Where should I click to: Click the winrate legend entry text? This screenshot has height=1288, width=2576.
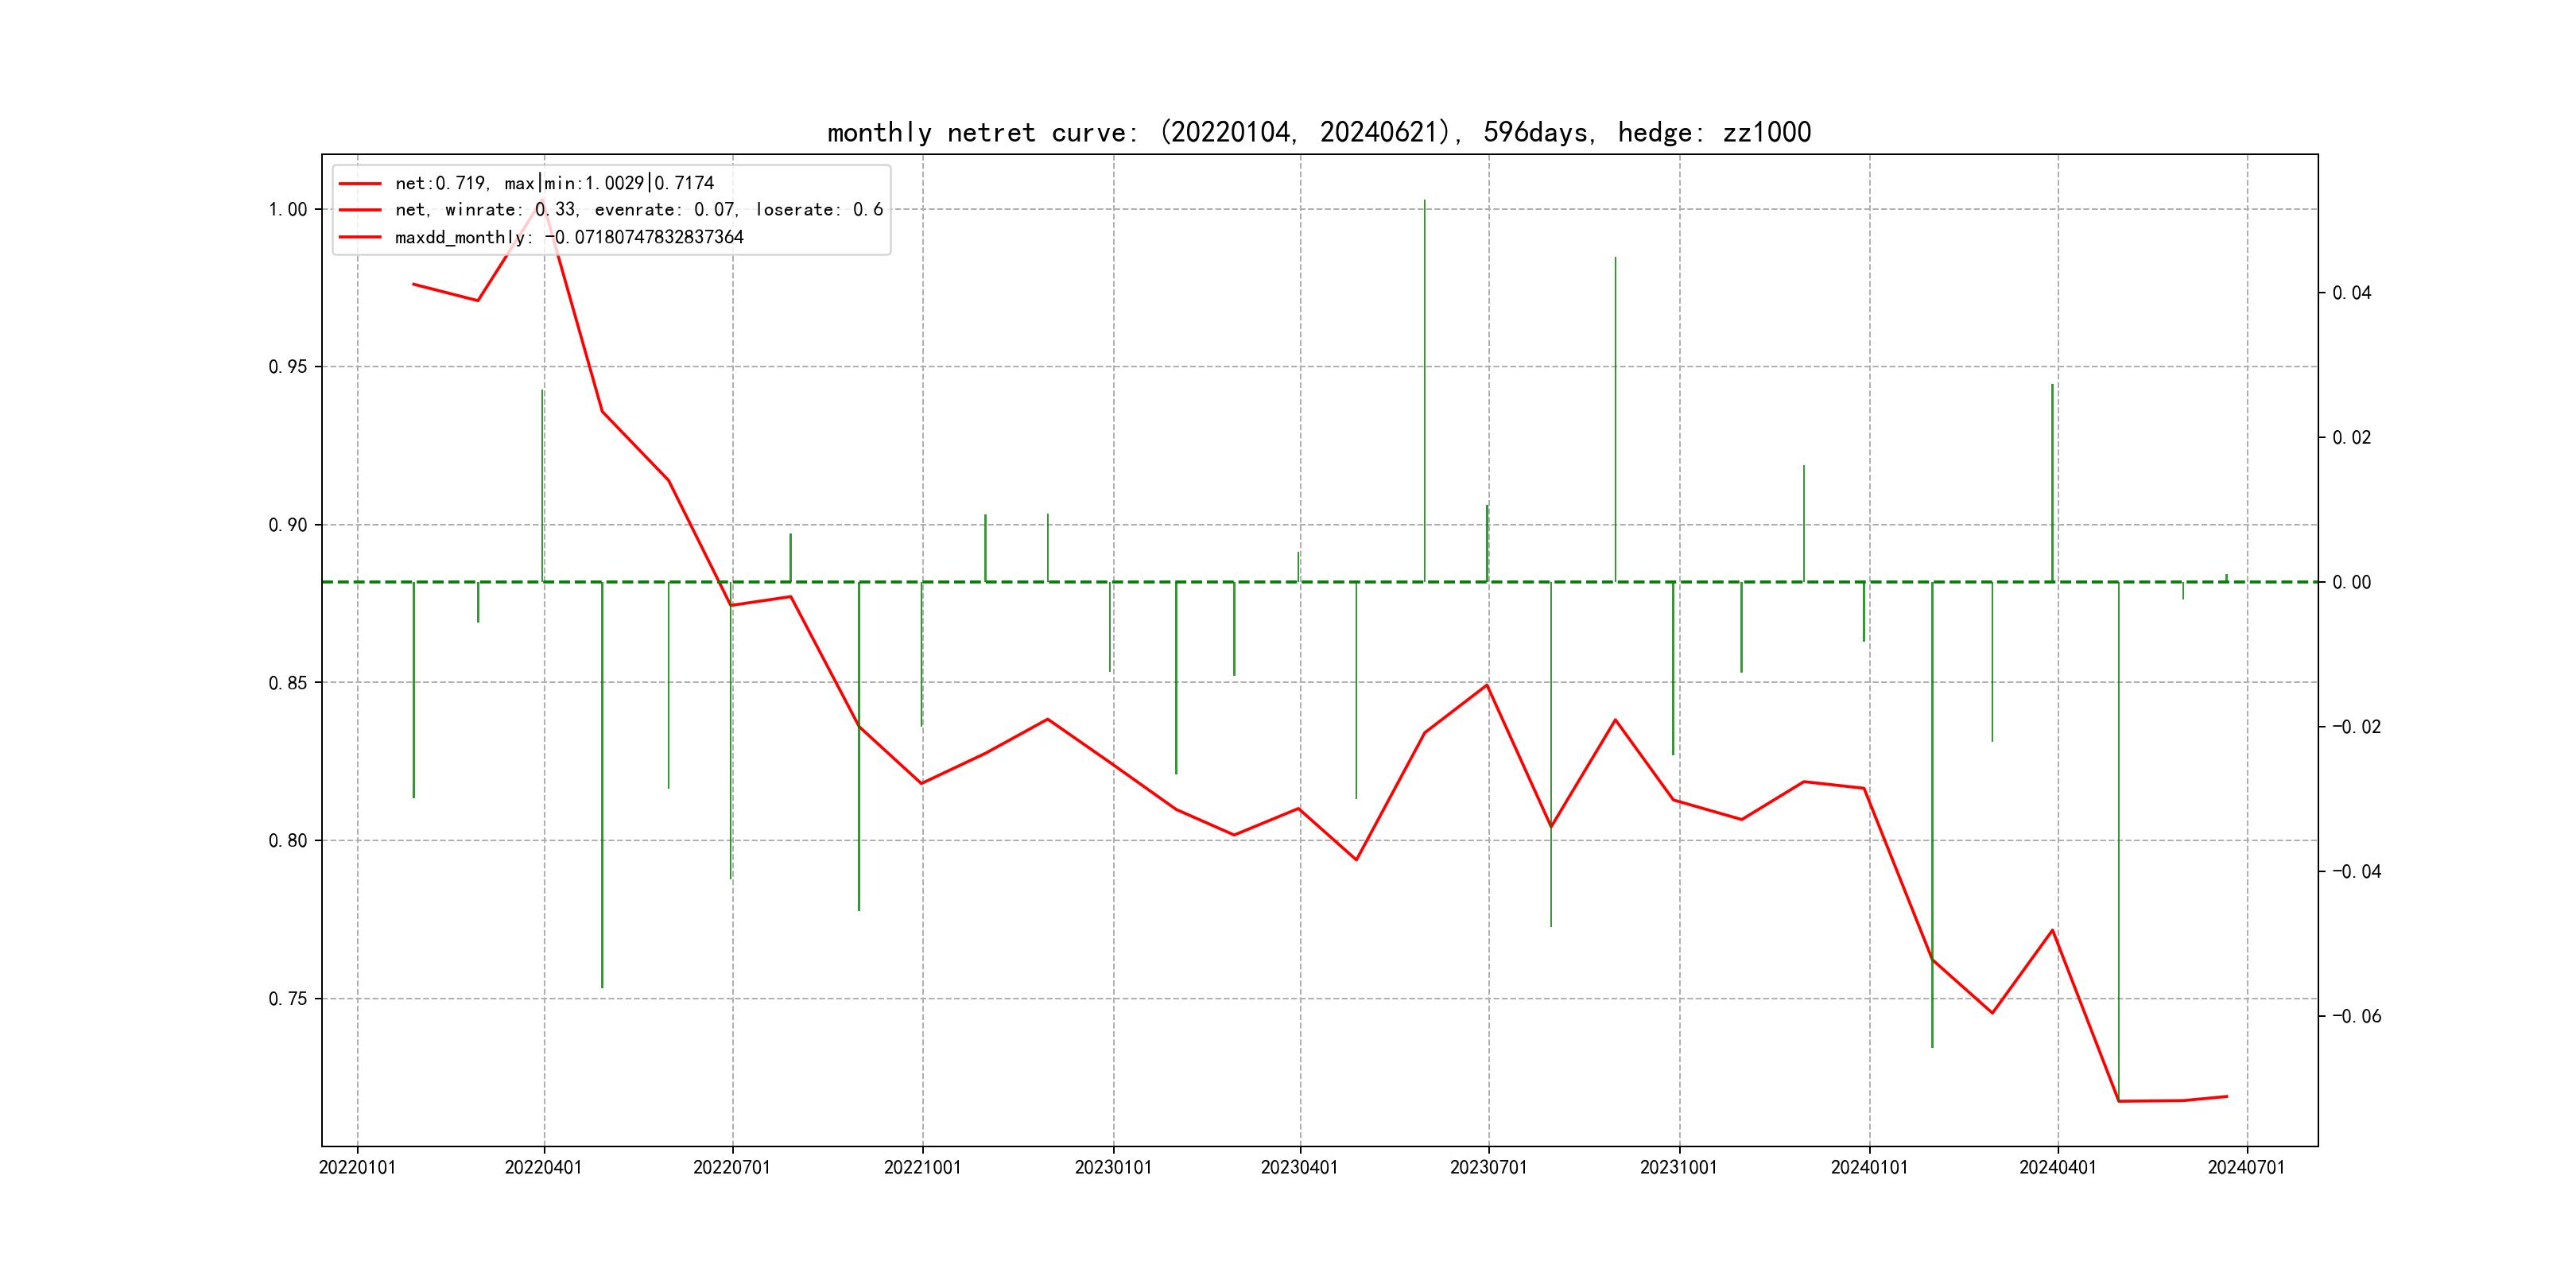(638, 210)
